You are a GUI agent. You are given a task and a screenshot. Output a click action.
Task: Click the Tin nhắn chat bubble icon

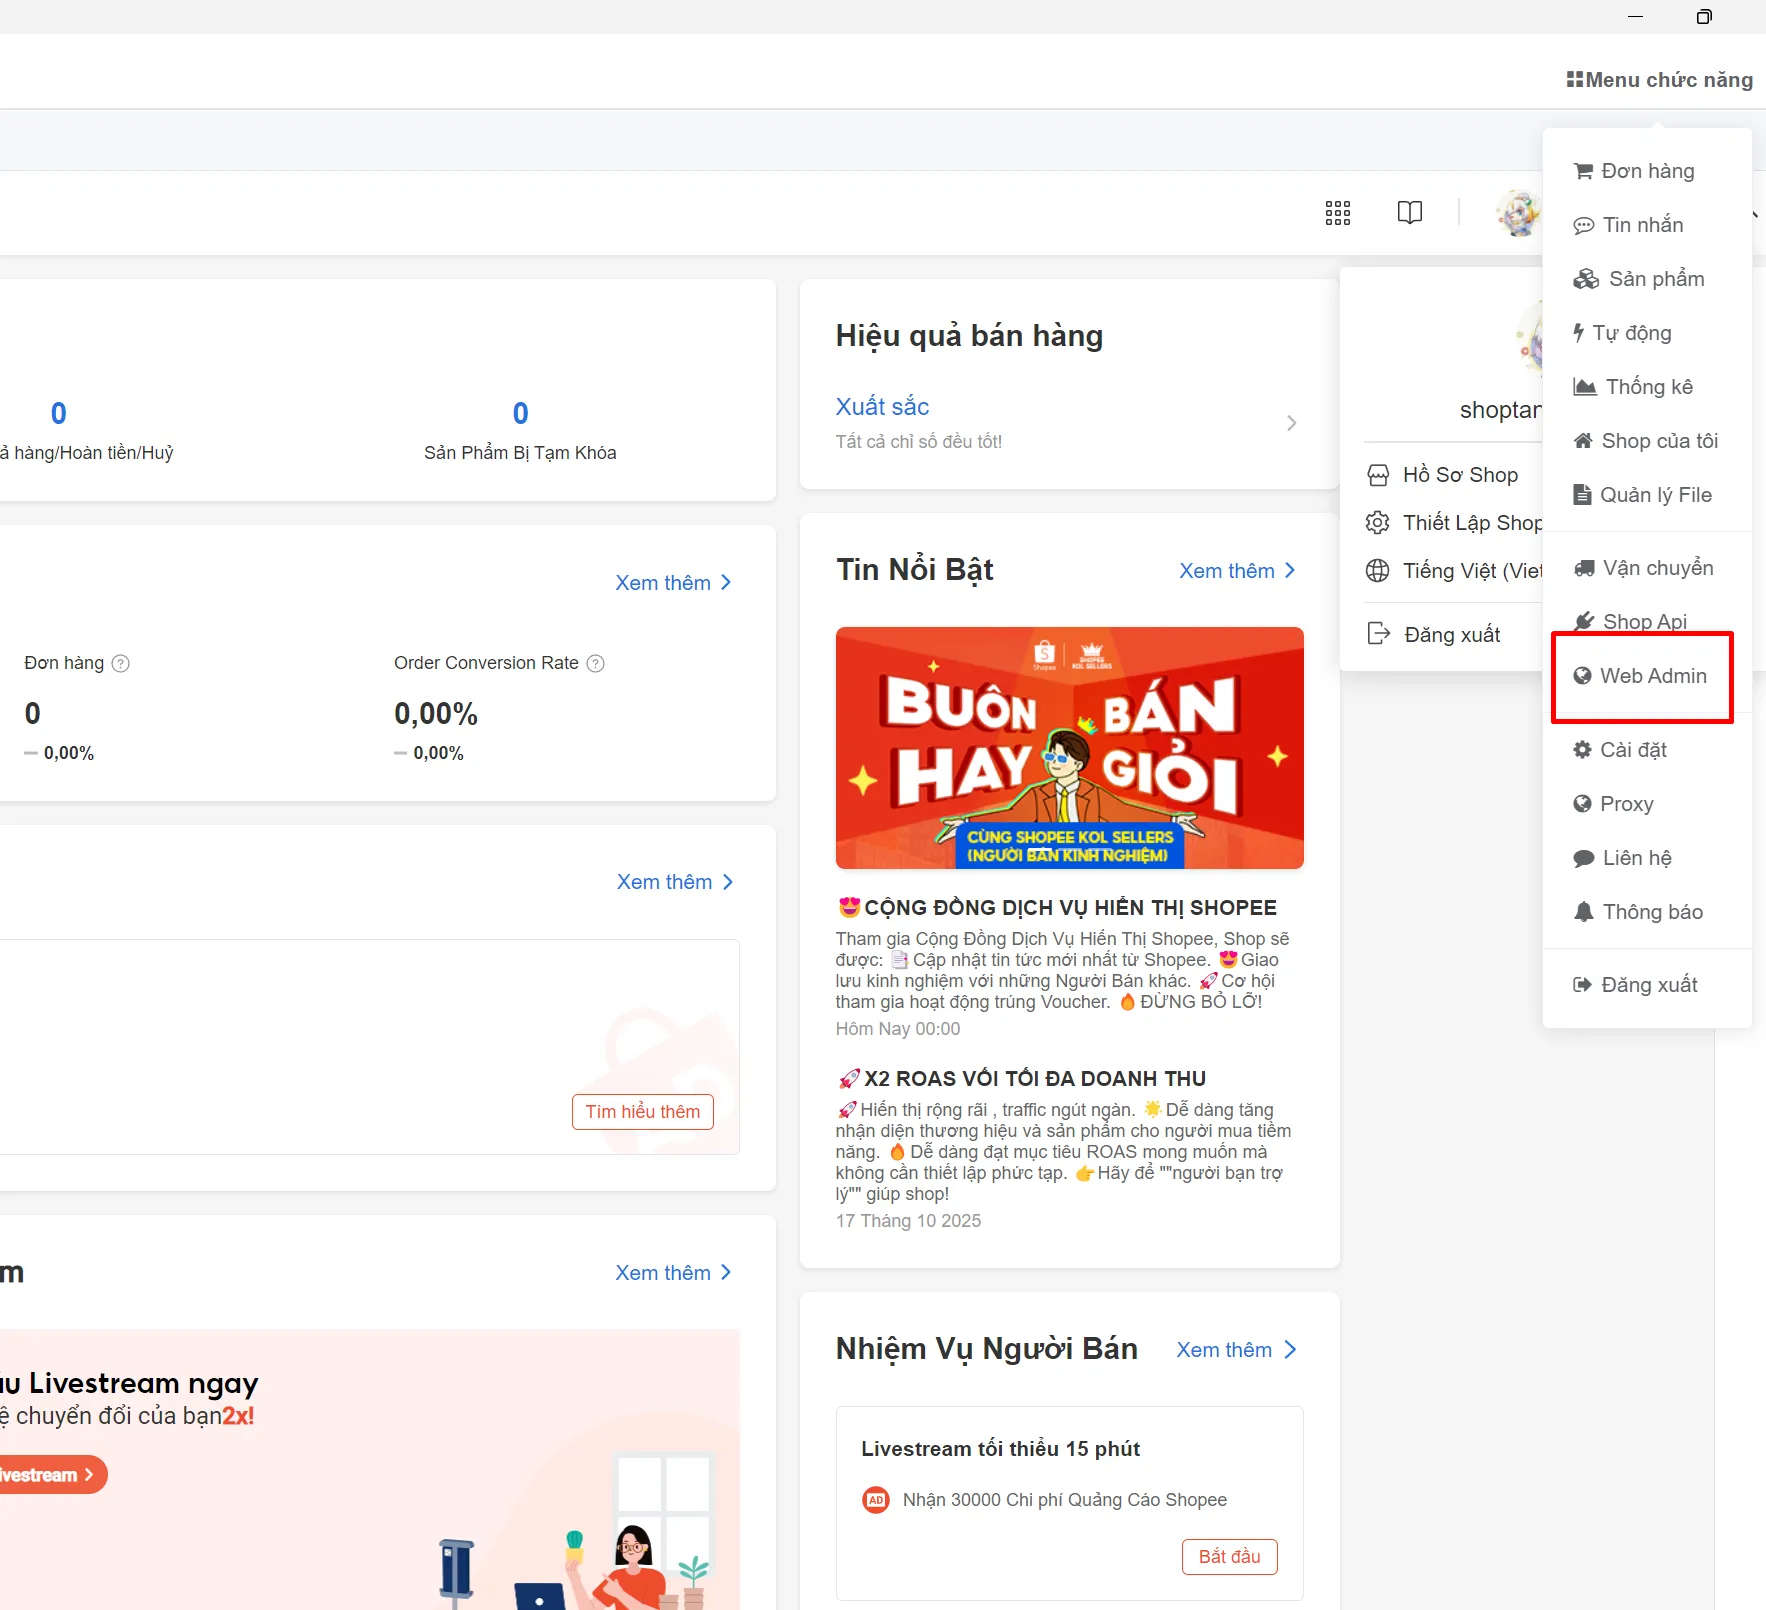(x=1584, y=226)
